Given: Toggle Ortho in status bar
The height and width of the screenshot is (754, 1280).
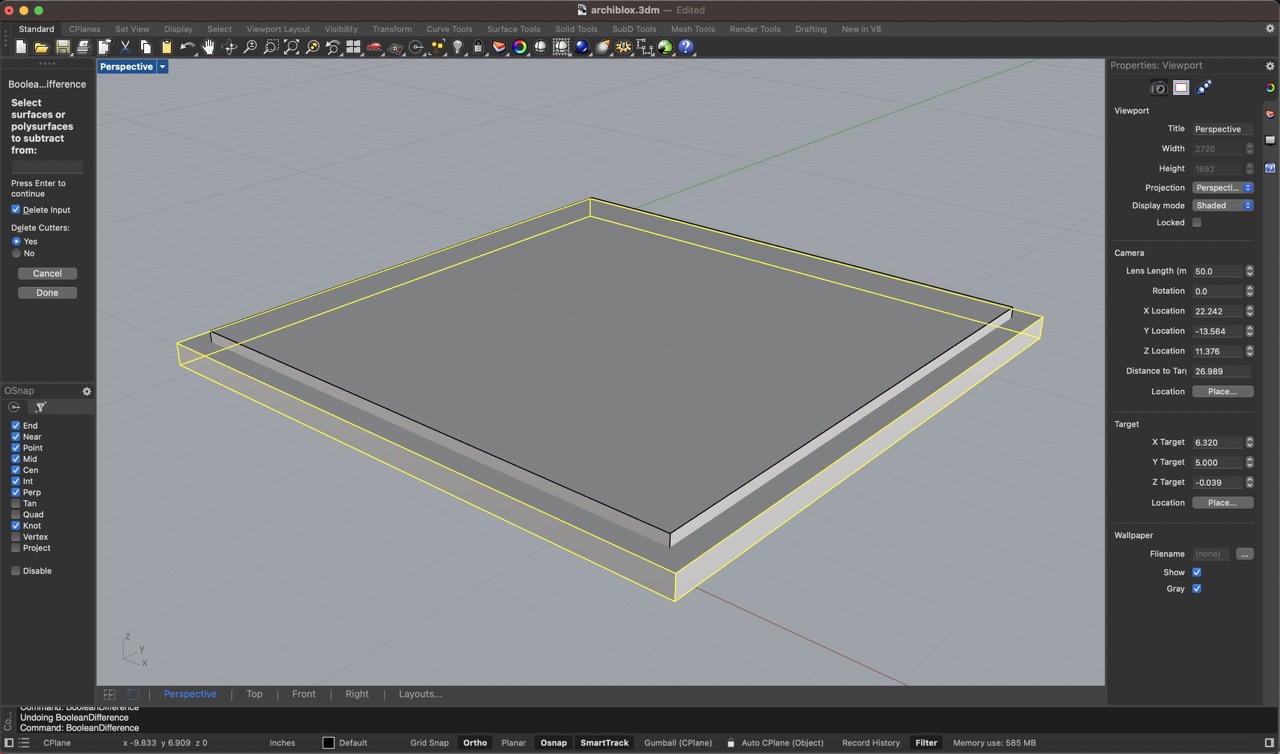Looking at the screenshot, I should tap(475, 743).
